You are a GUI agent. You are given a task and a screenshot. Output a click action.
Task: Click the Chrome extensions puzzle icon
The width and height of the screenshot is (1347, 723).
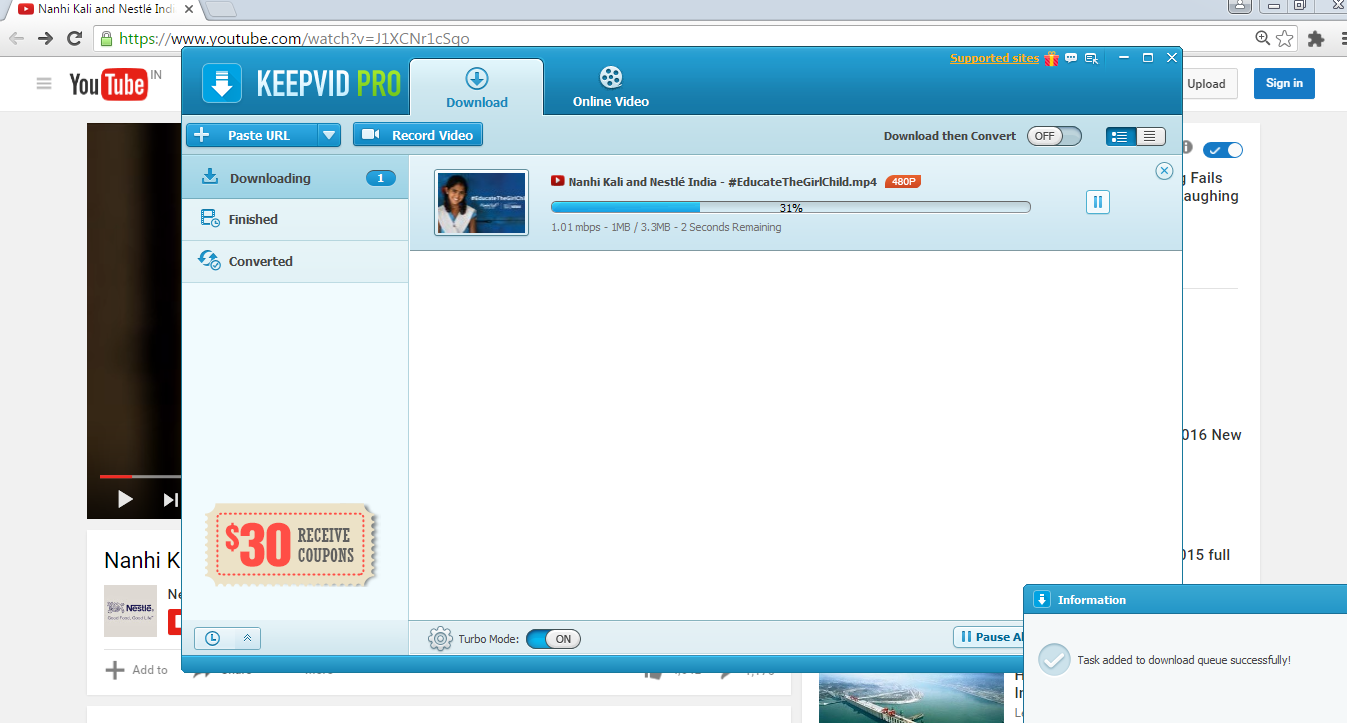point(1316,39)
